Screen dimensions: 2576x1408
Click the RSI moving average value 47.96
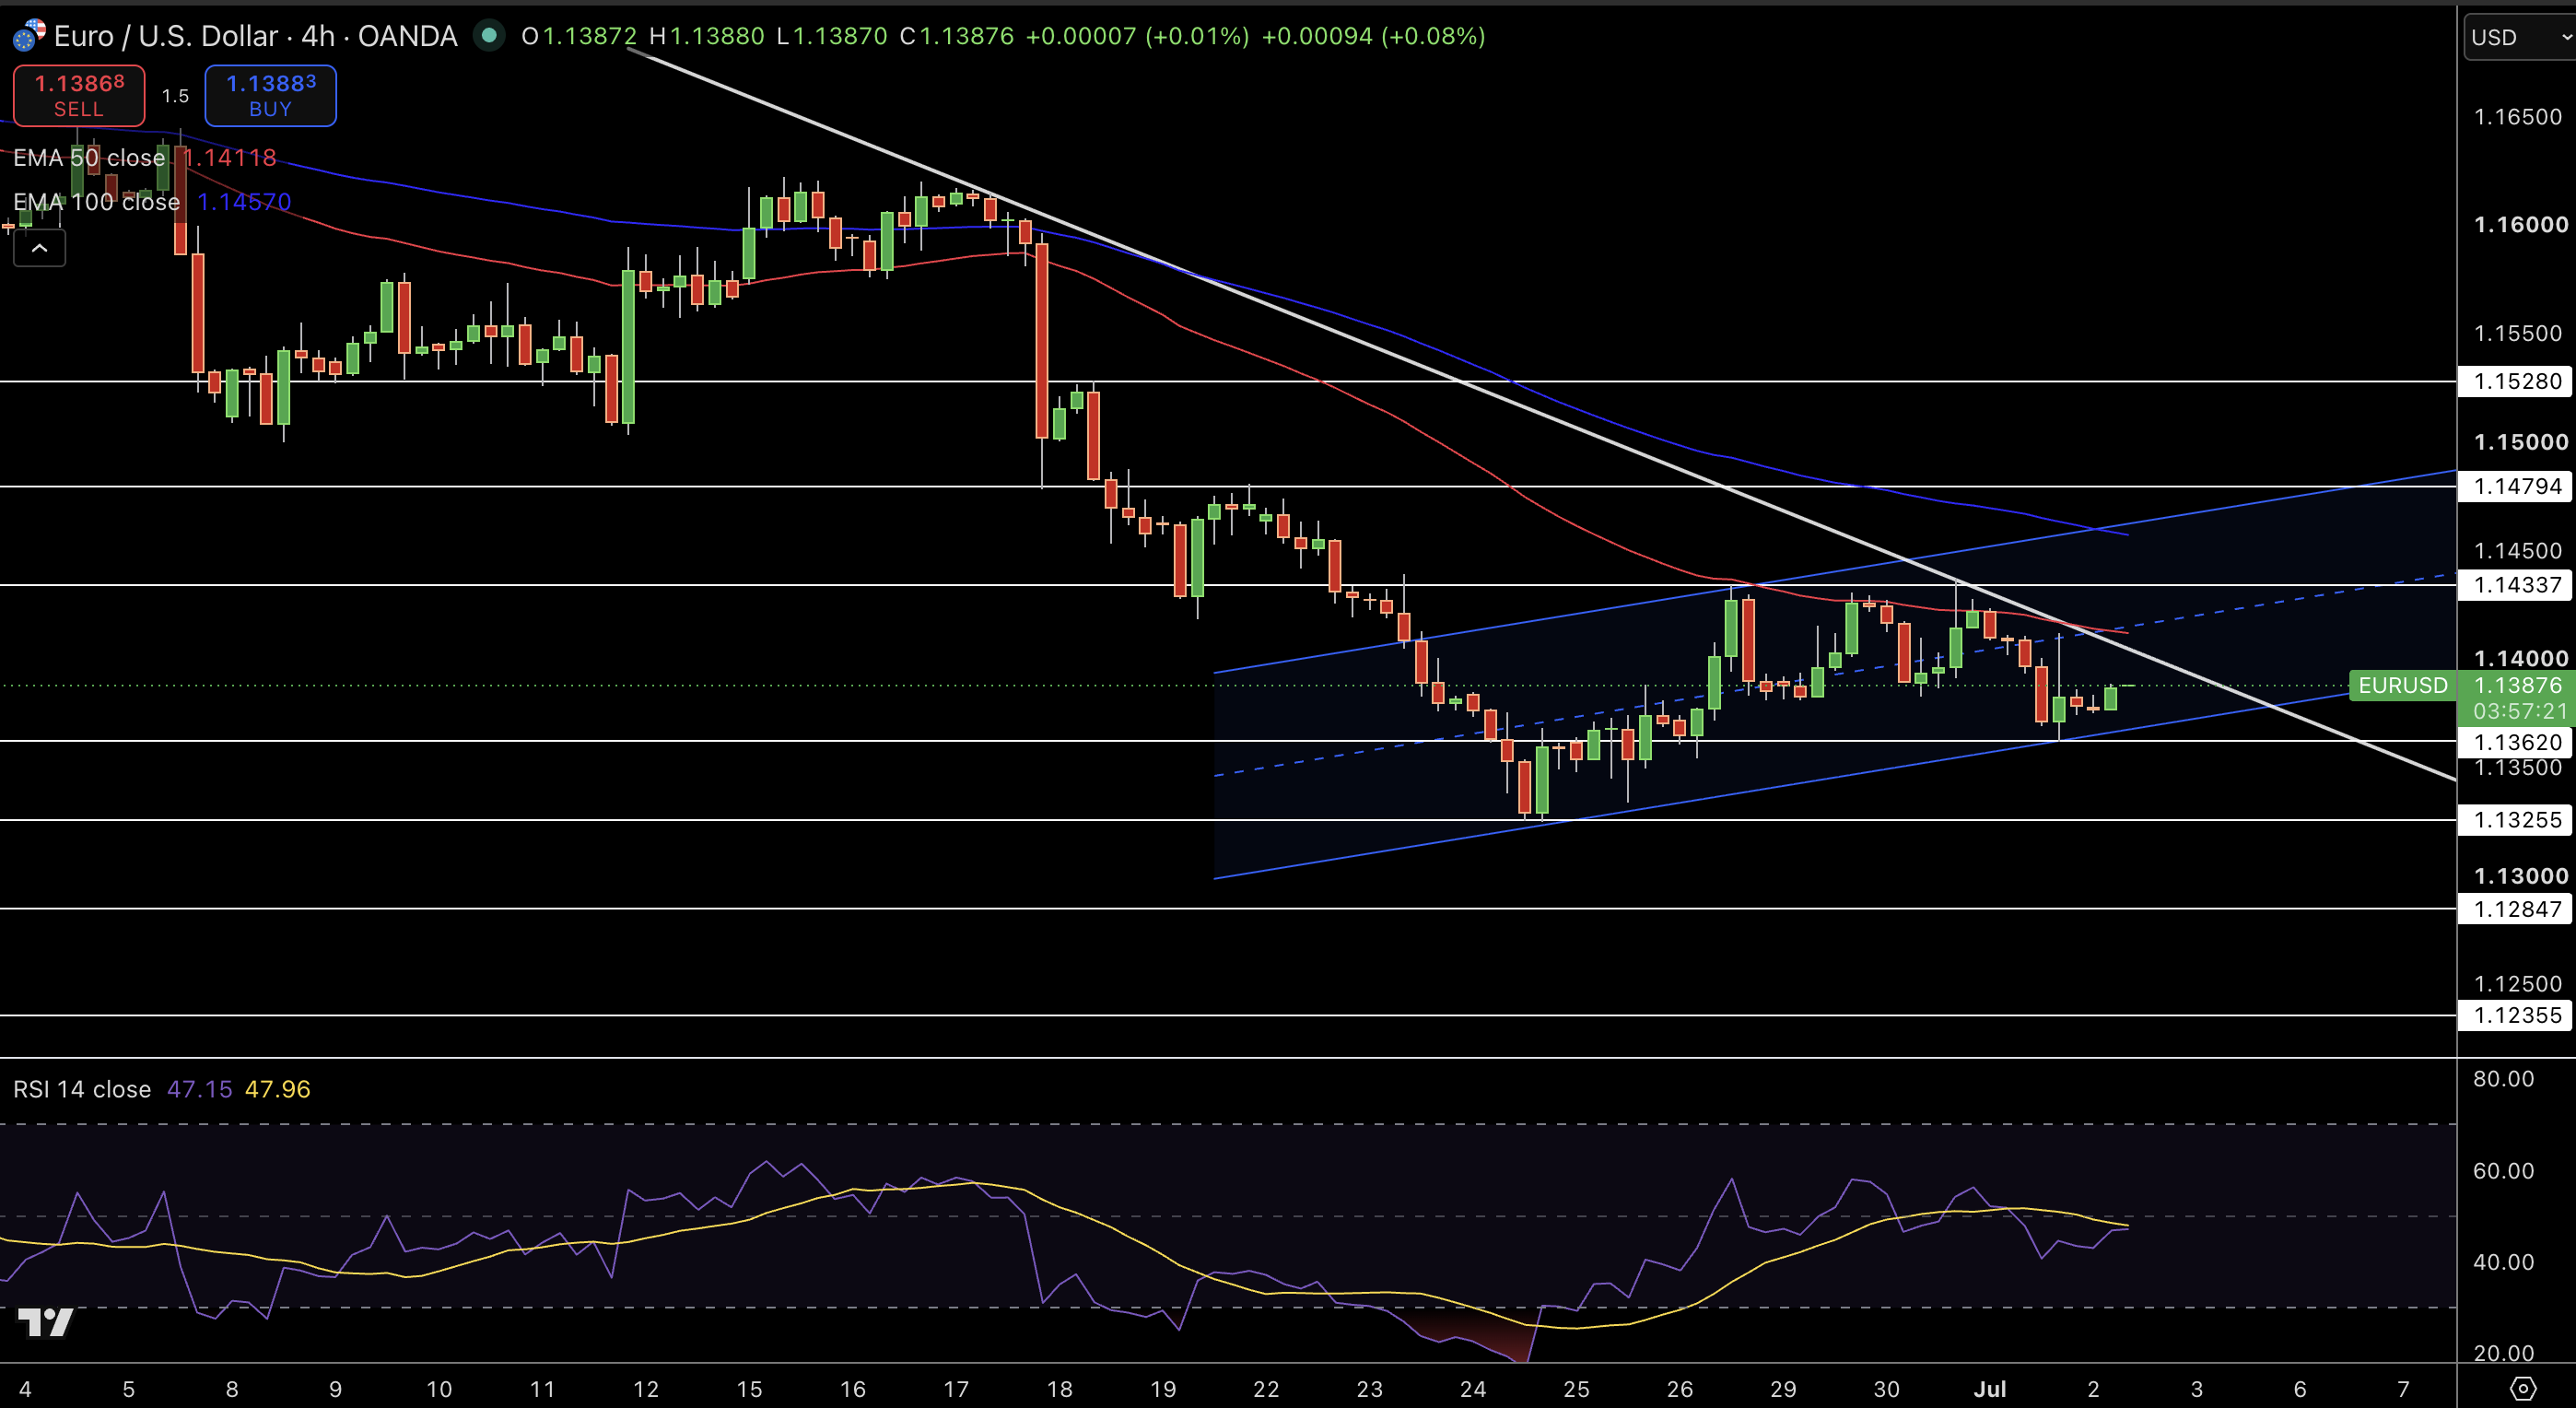277,1089
